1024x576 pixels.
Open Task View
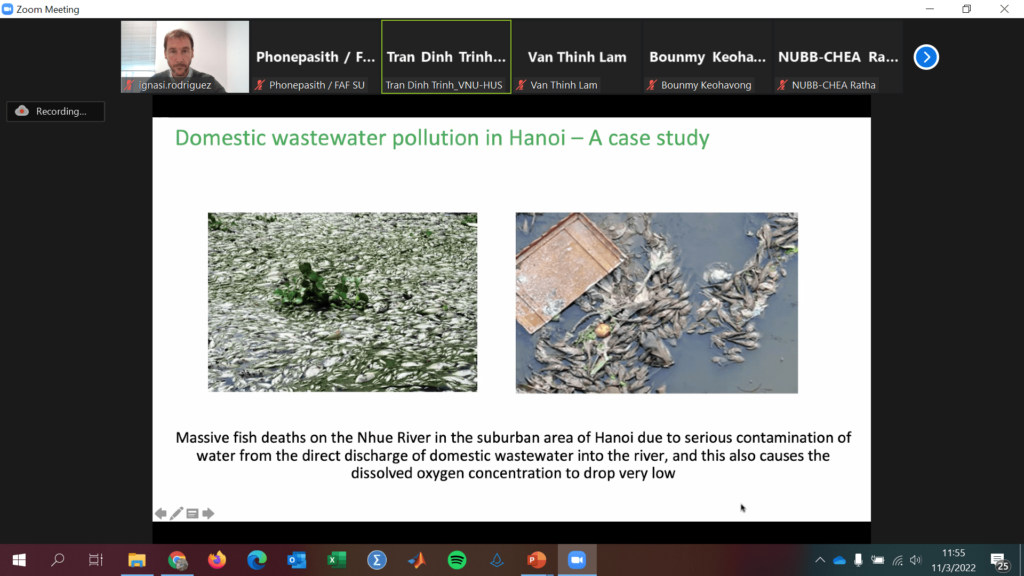point(96,560)
